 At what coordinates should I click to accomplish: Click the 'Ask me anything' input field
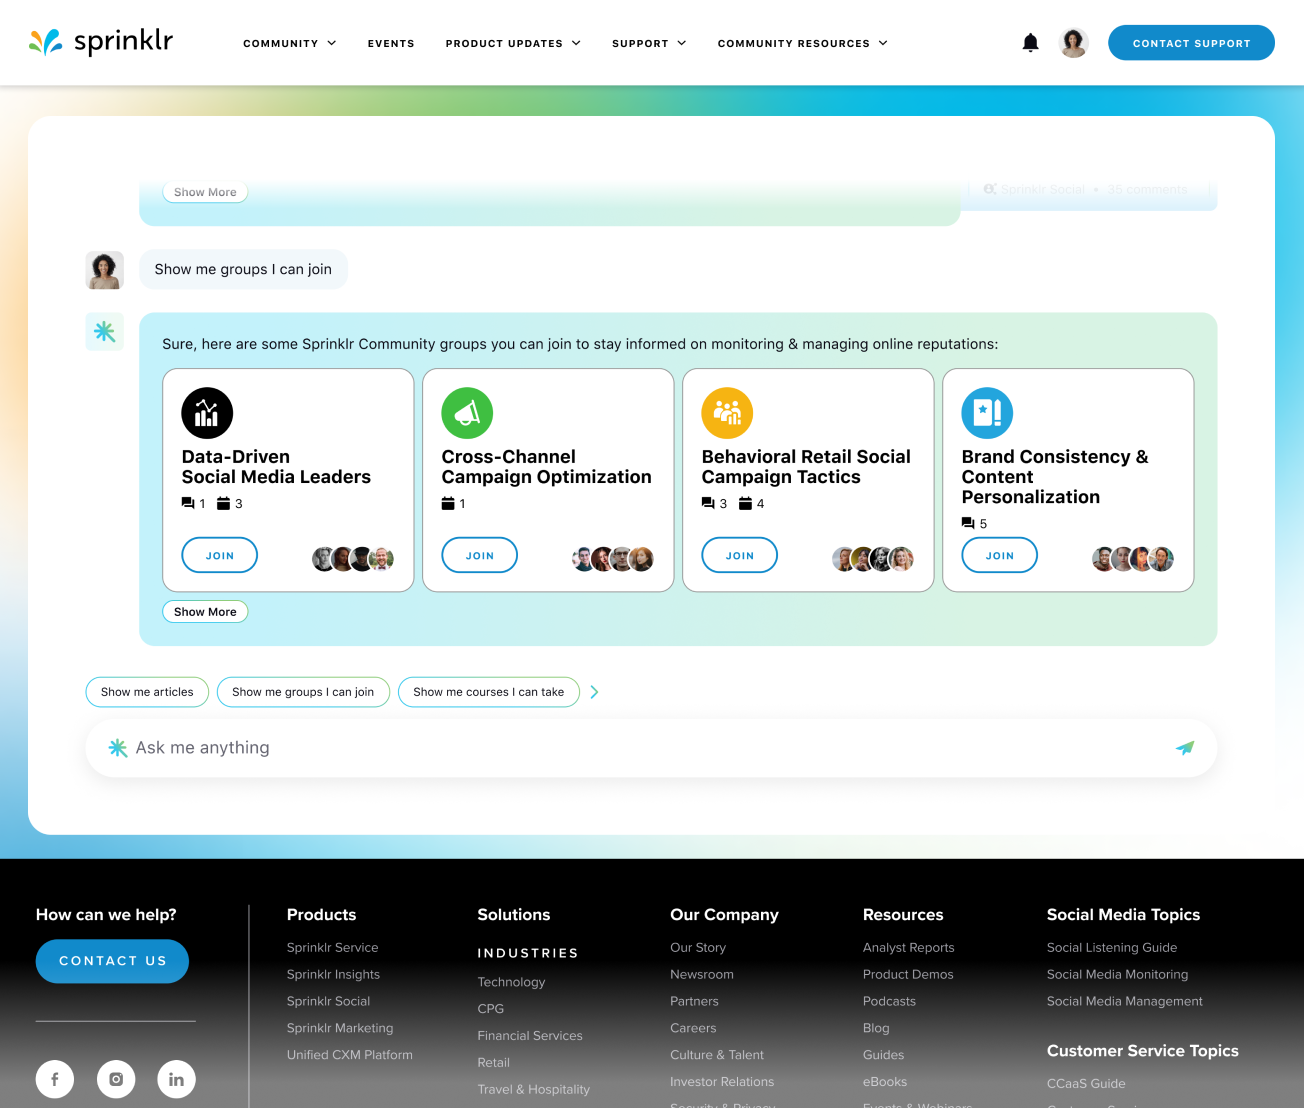coord(640,748)
